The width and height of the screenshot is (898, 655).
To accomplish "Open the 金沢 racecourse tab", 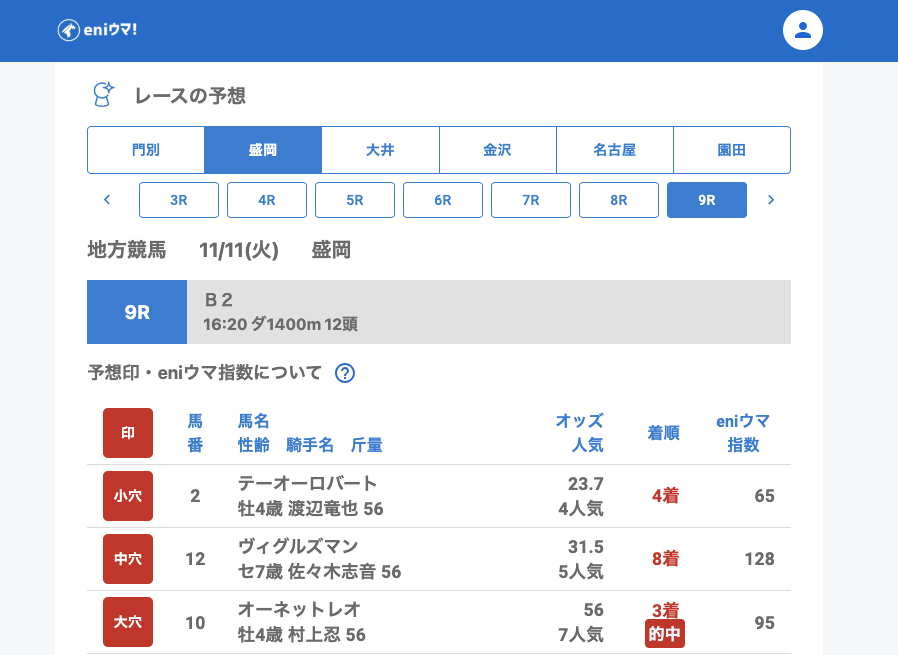I will [497, 150].
